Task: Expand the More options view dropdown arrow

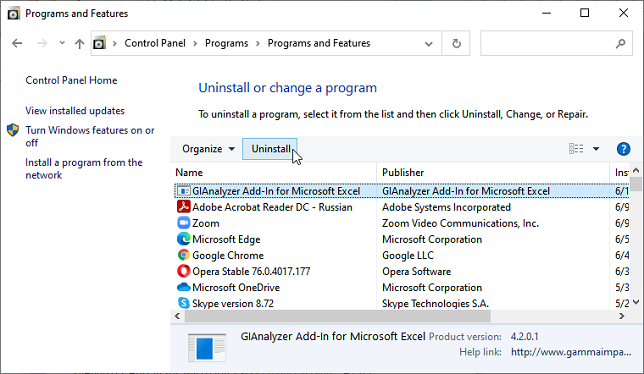Action: (x=596, y=149)
